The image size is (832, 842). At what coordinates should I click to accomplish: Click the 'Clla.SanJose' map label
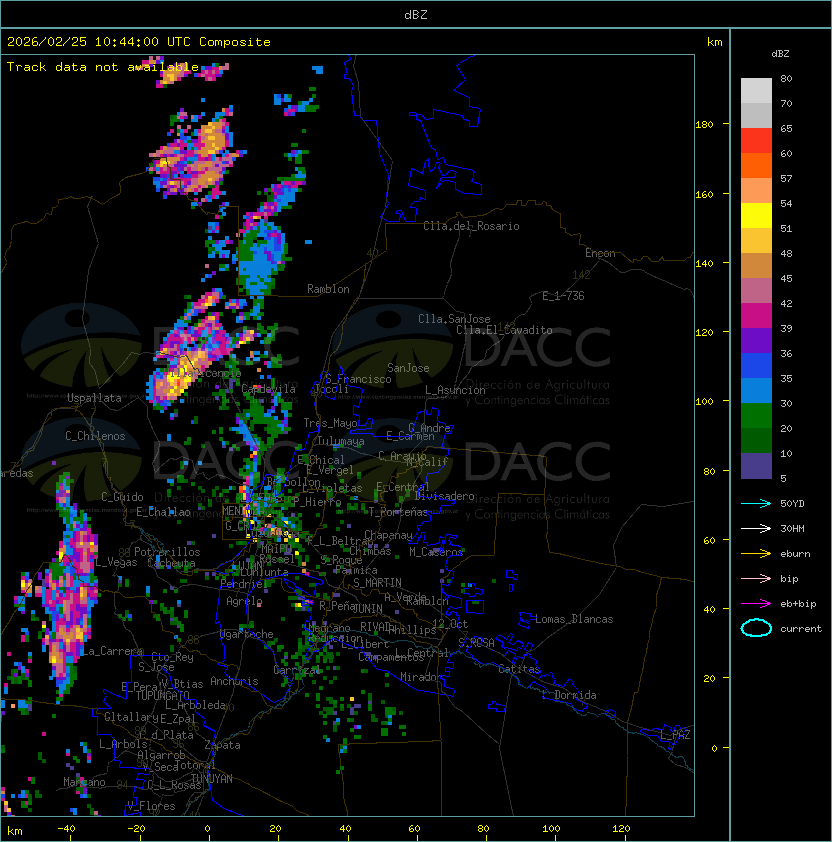point(454,319)
